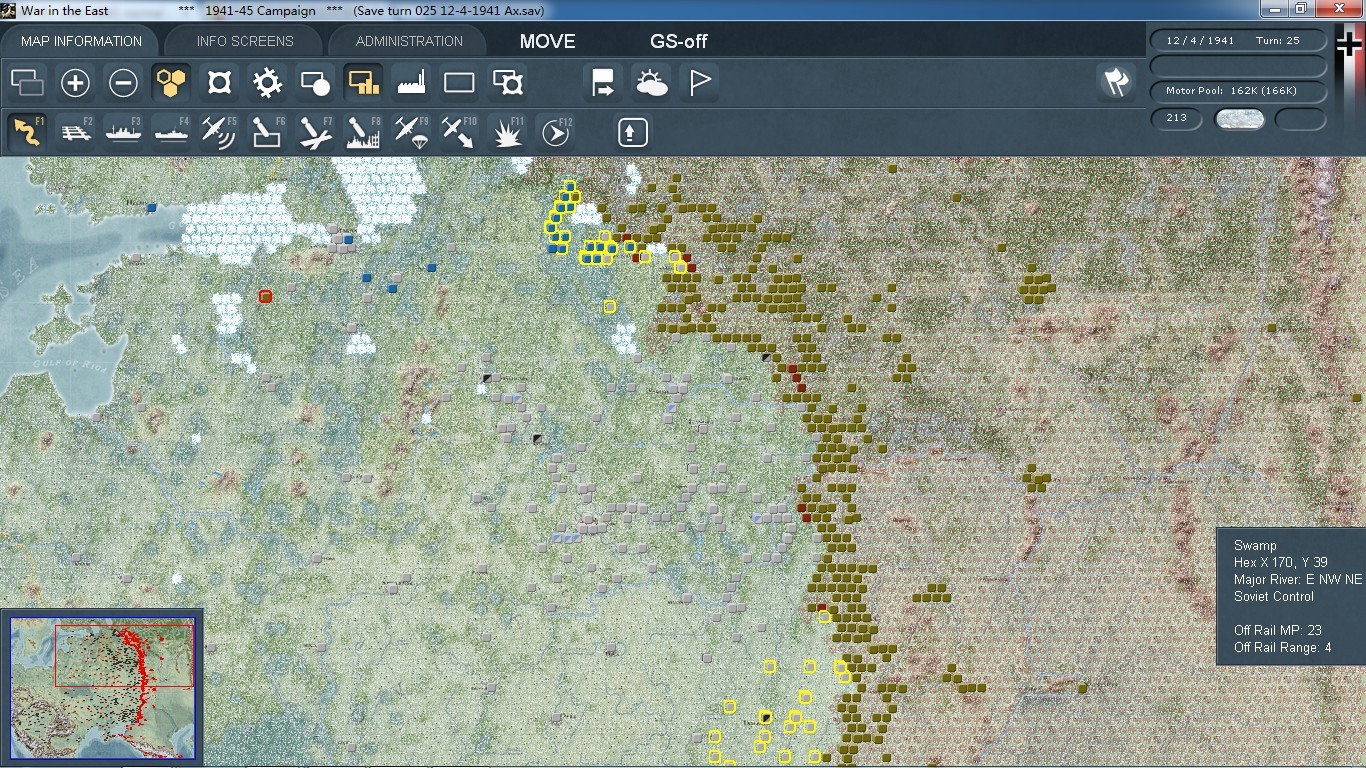
Task: Open the ADMINISTRATION tab
Action: (x=409, y=41)
